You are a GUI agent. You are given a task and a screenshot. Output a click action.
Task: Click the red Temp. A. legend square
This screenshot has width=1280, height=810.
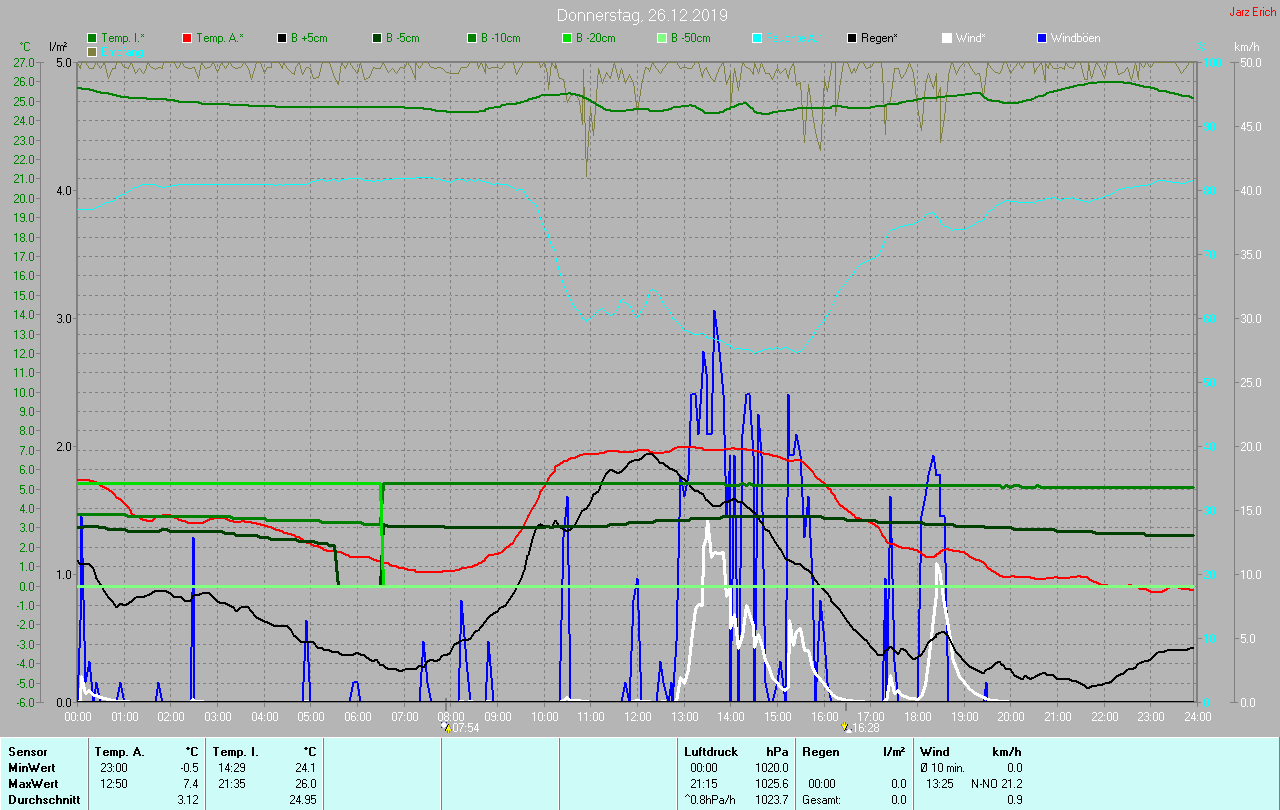coord(187,38)
